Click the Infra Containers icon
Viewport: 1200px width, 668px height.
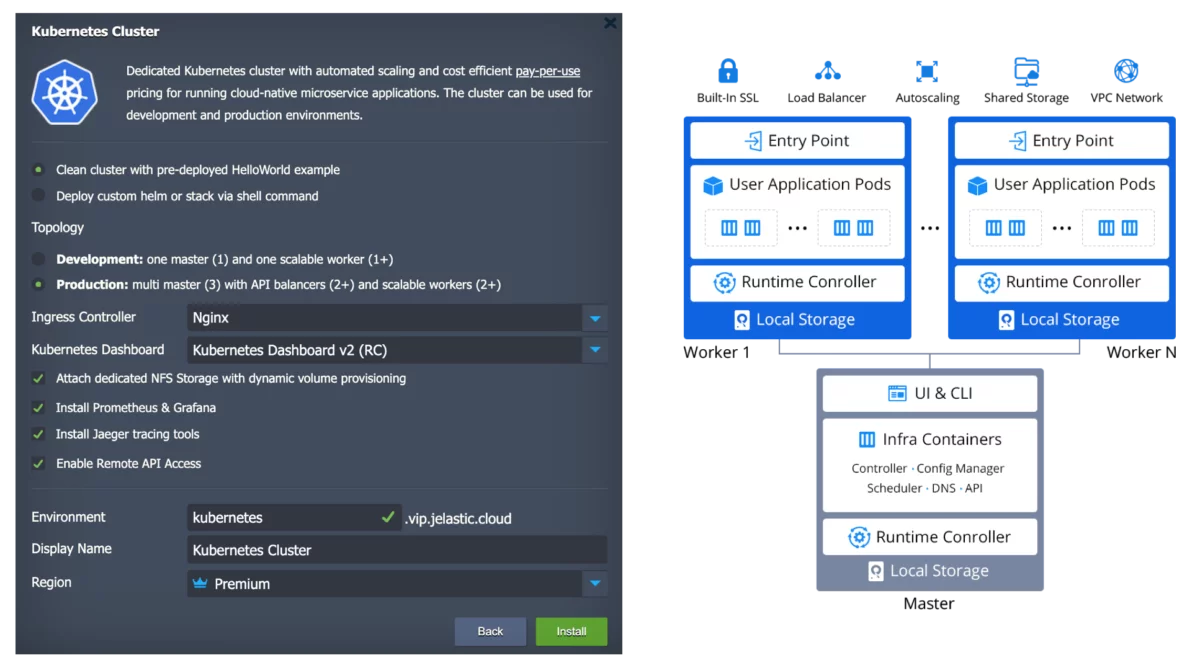click(x=867, y=440)
